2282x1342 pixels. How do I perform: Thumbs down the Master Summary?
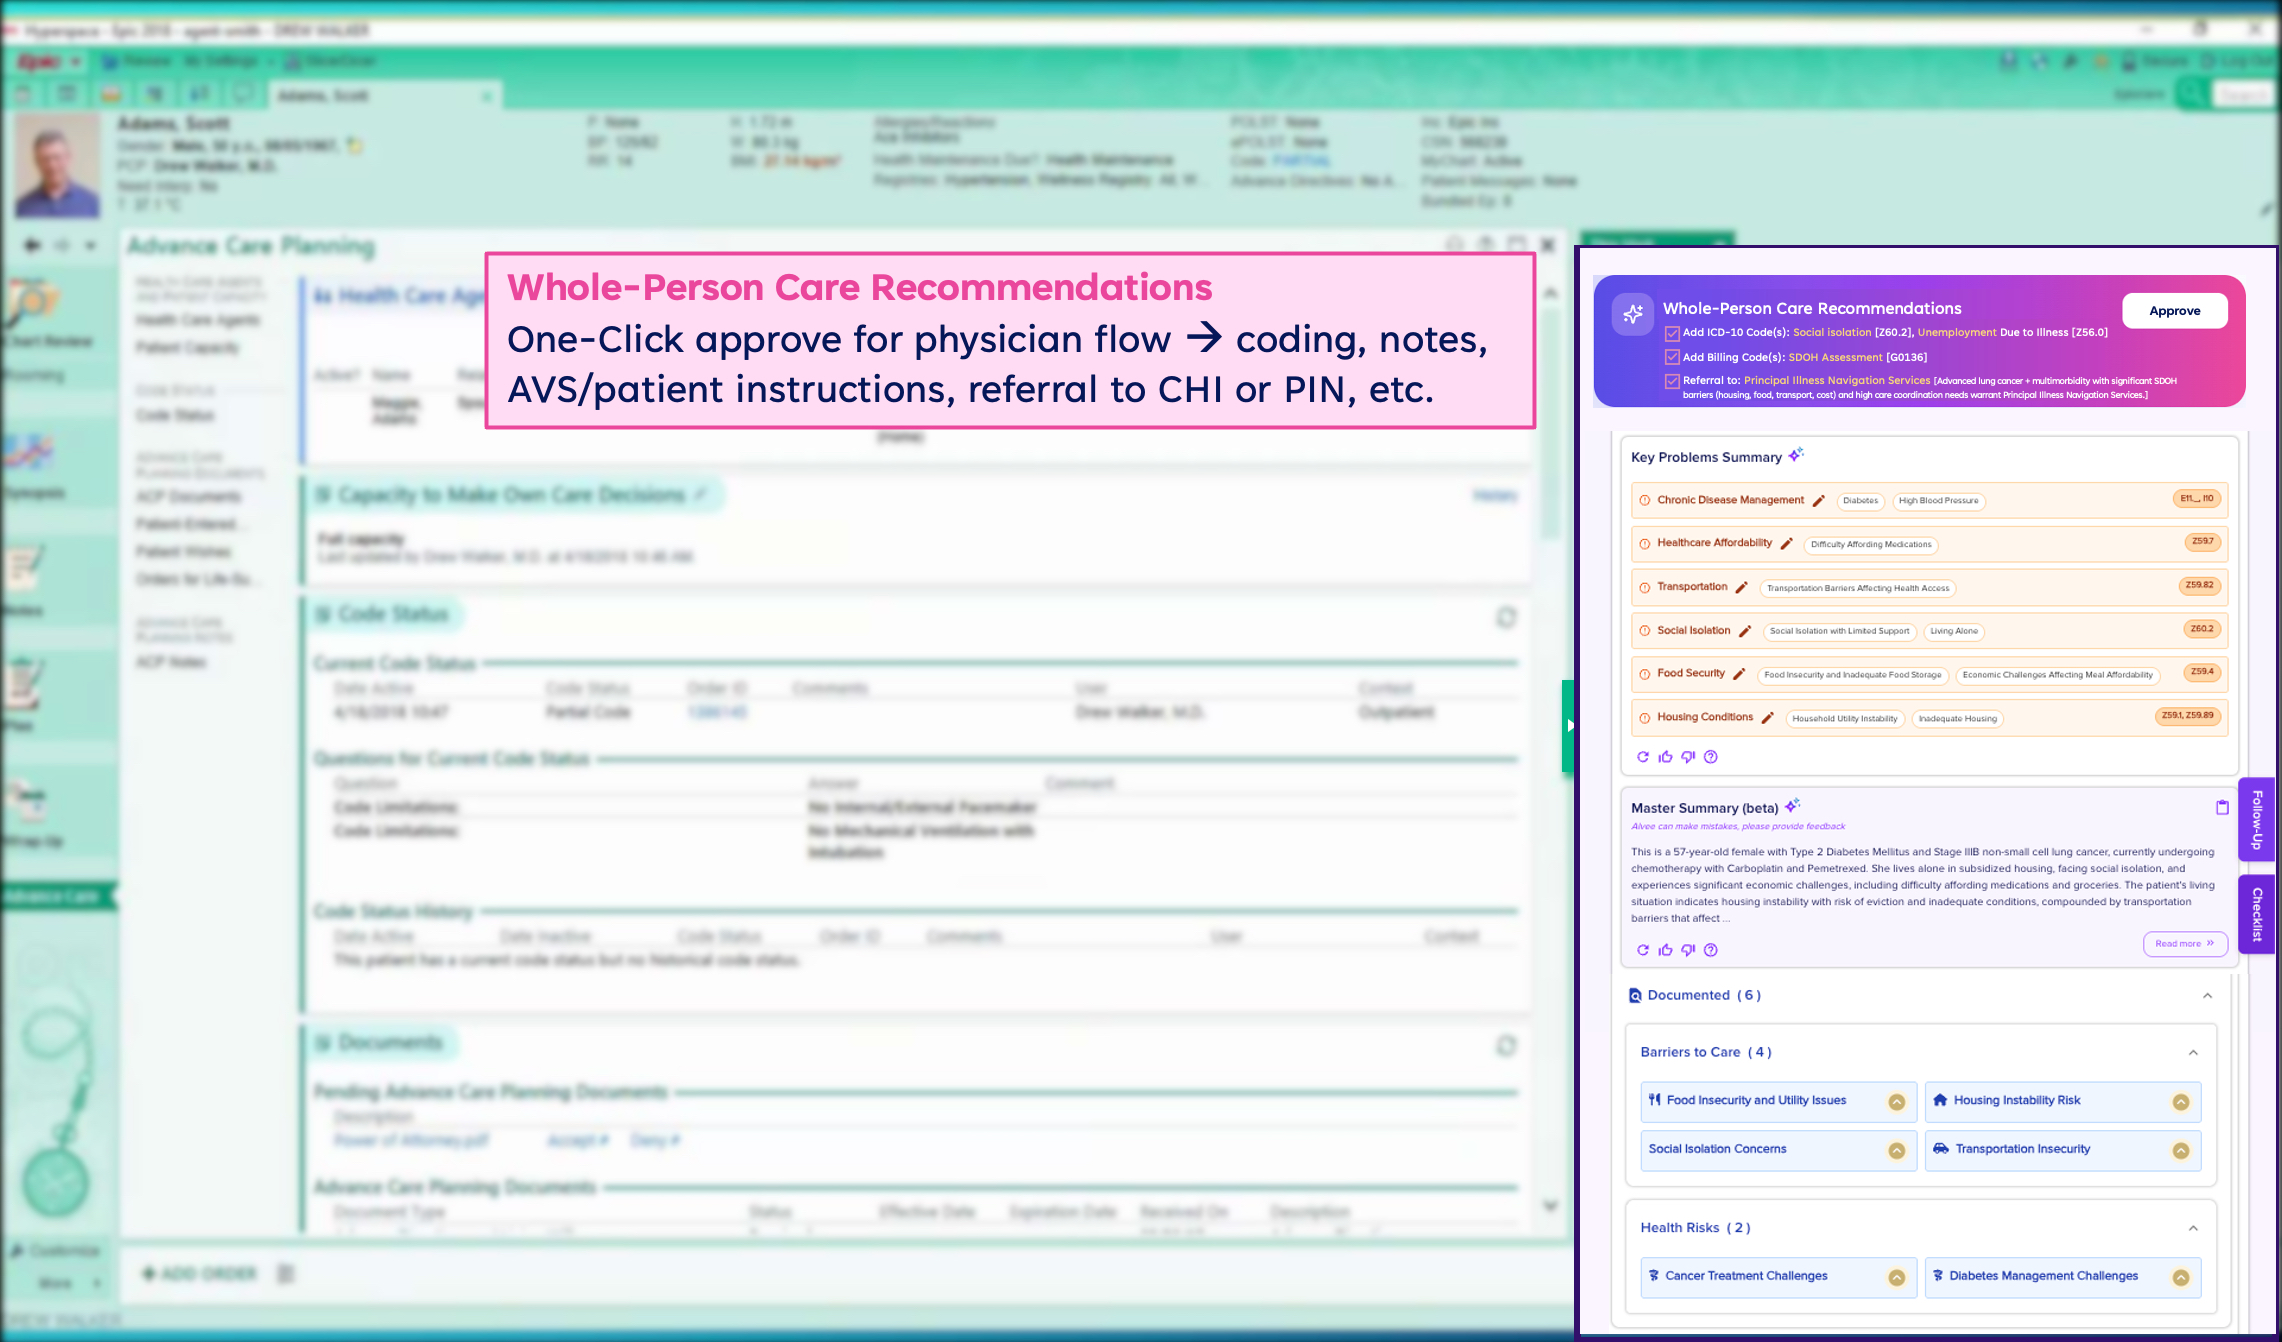pyautogui.click(x=1688, y=950)
